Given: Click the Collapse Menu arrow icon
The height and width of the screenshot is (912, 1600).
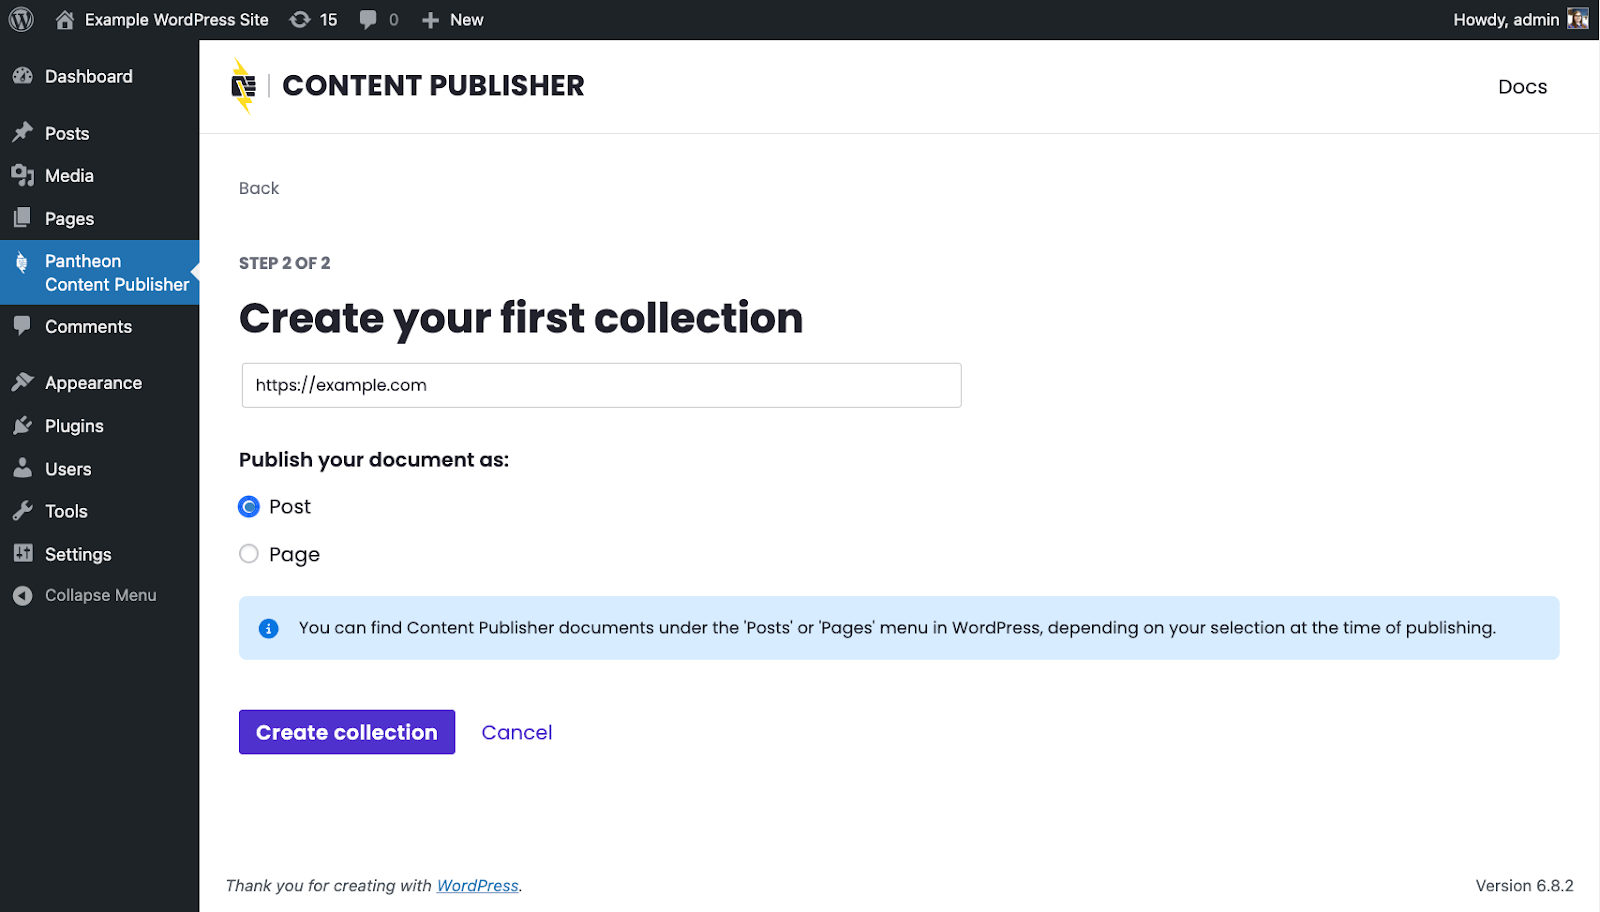Looking at the screenshot, I should (23, 596).
